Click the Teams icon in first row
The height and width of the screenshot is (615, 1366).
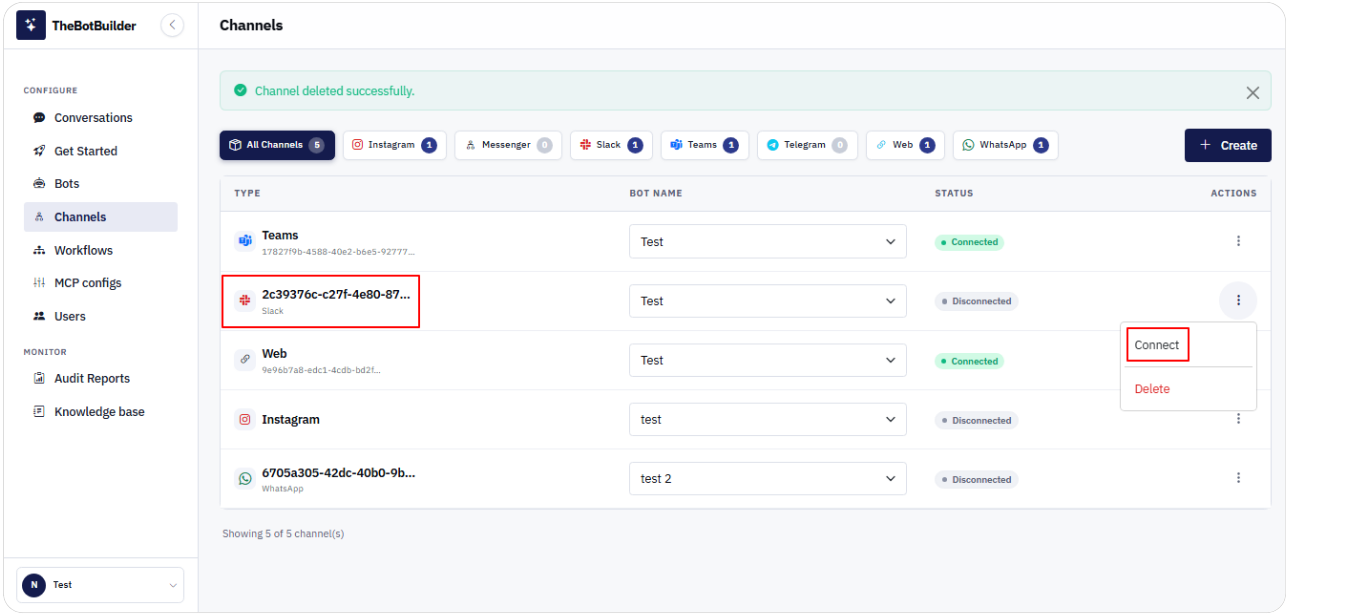245,241
